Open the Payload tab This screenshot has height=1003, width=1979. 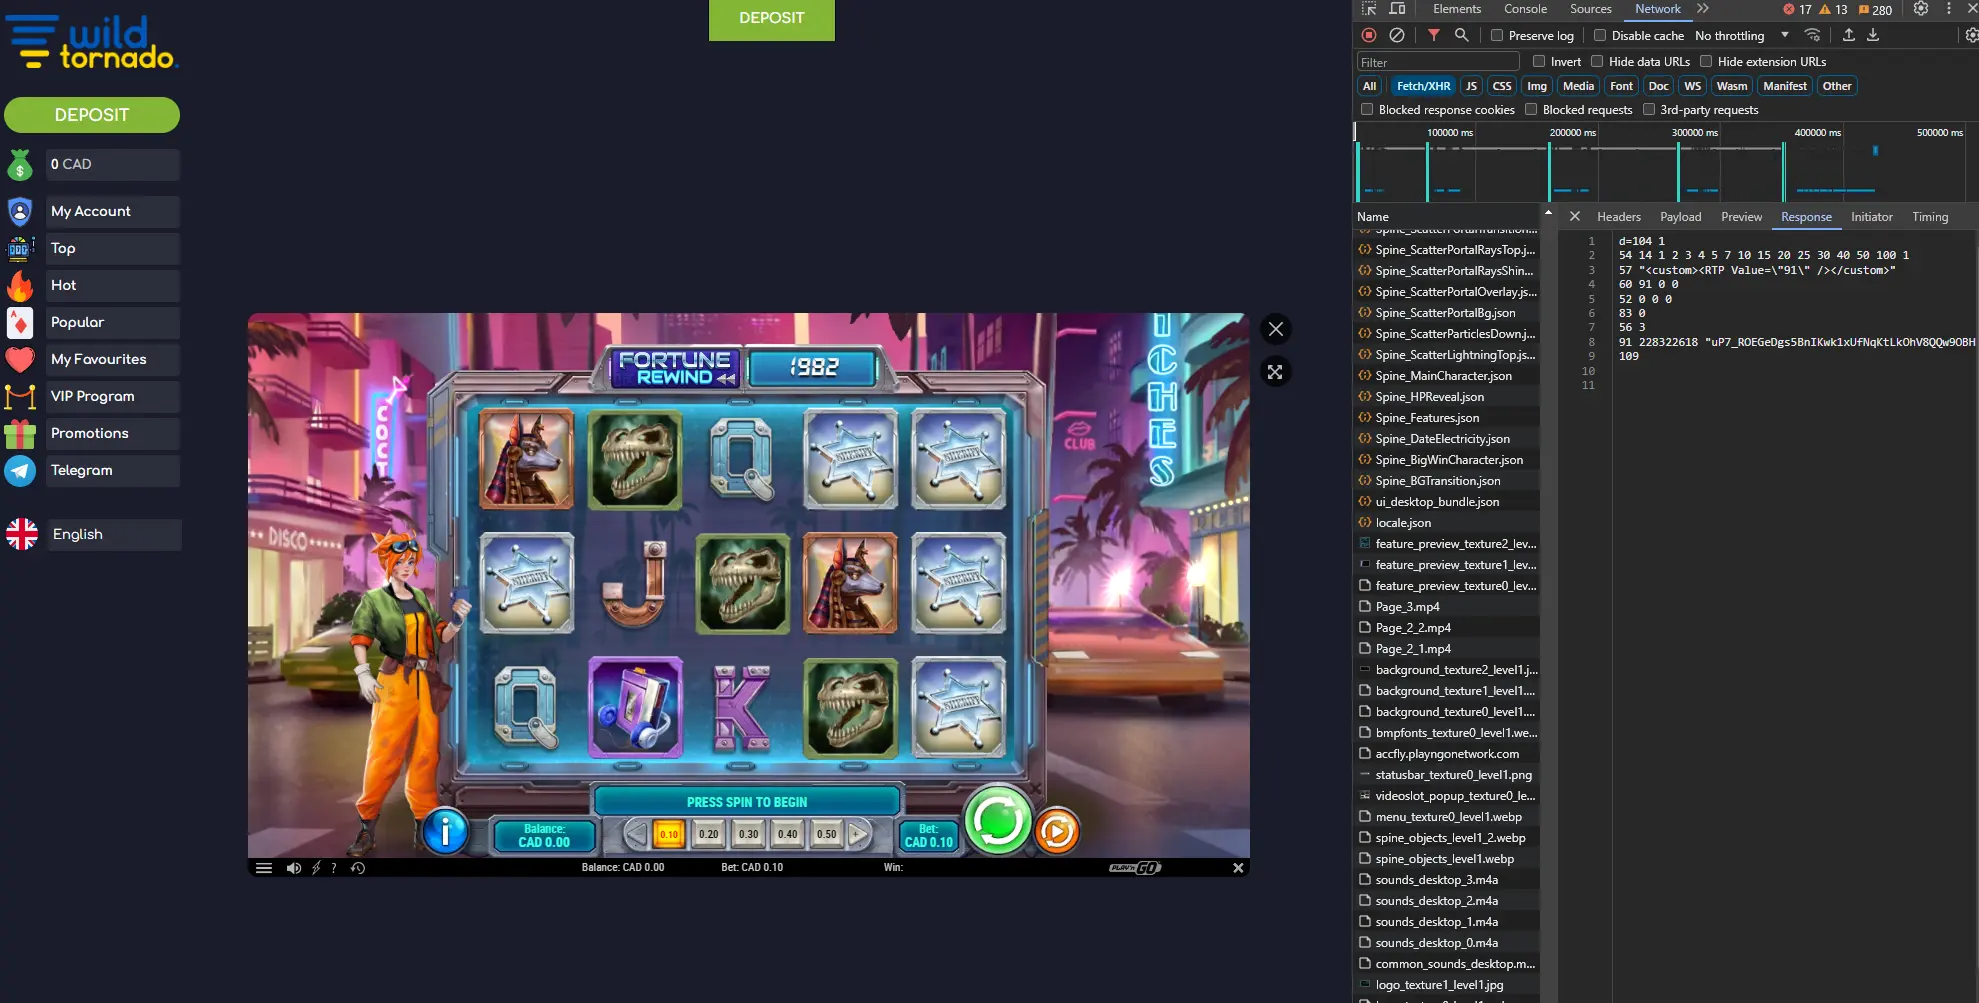click(1680, 216)
